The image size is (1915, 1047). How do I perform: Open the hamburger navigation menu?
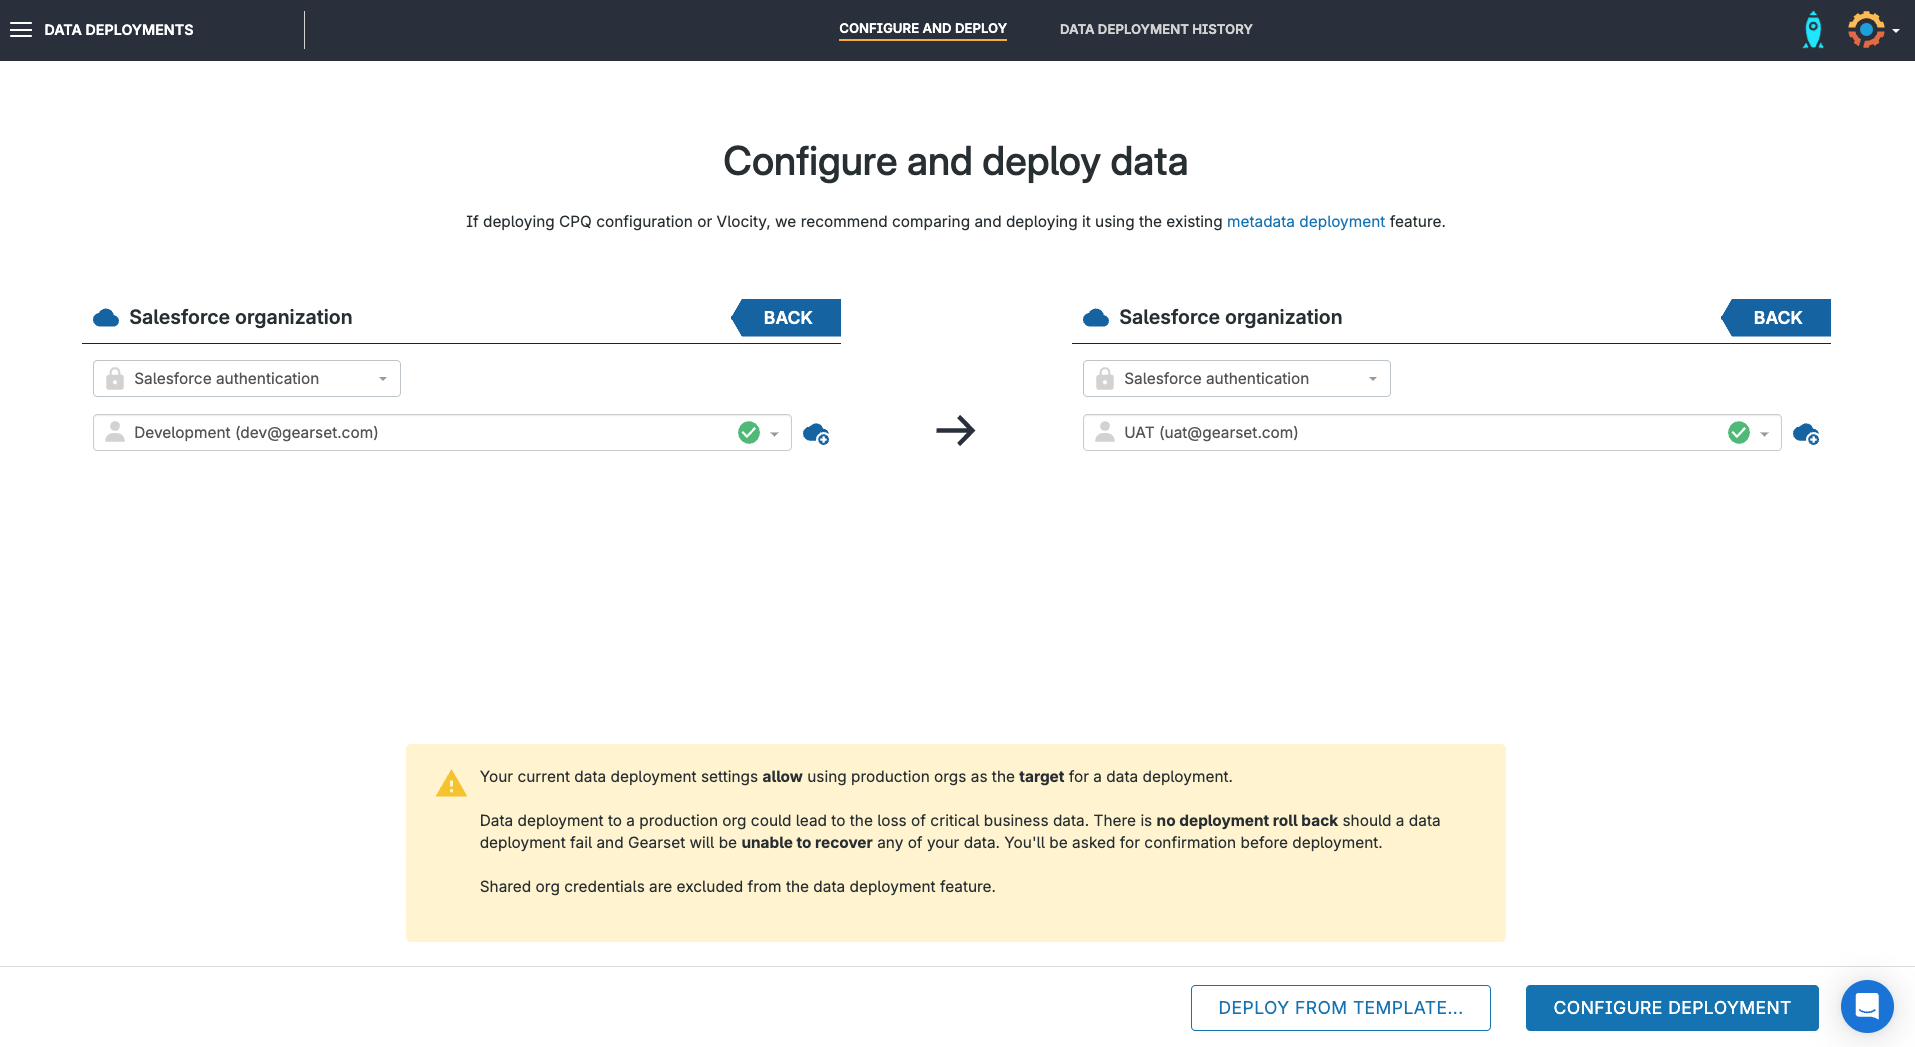point(21,30)
